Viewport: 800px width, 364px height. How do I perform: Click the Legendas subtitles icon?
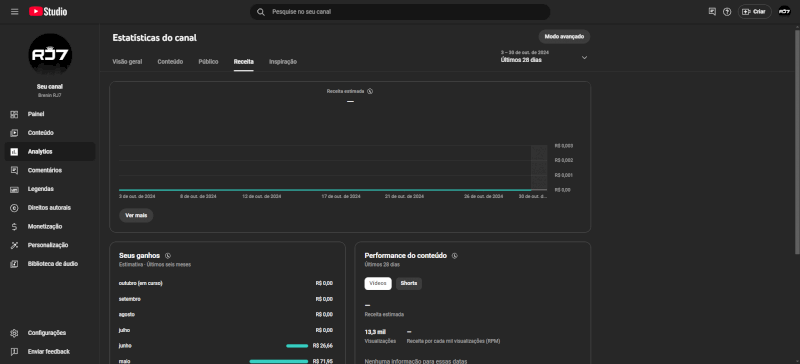click(14, 189)
